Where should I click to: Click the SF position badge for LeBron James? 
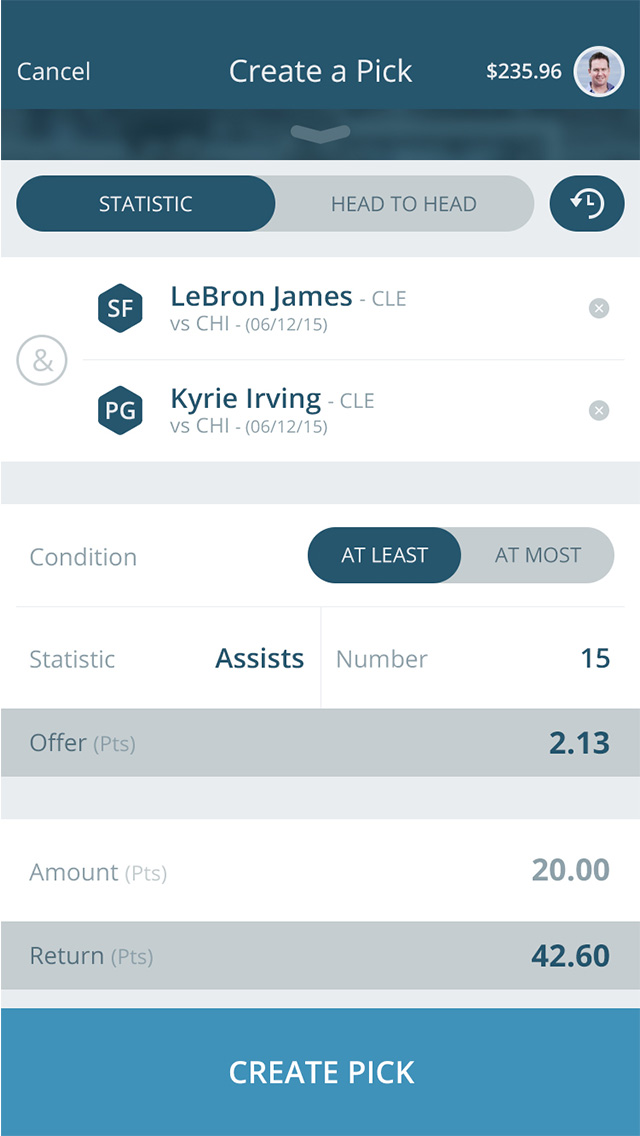tap(120, 308)
